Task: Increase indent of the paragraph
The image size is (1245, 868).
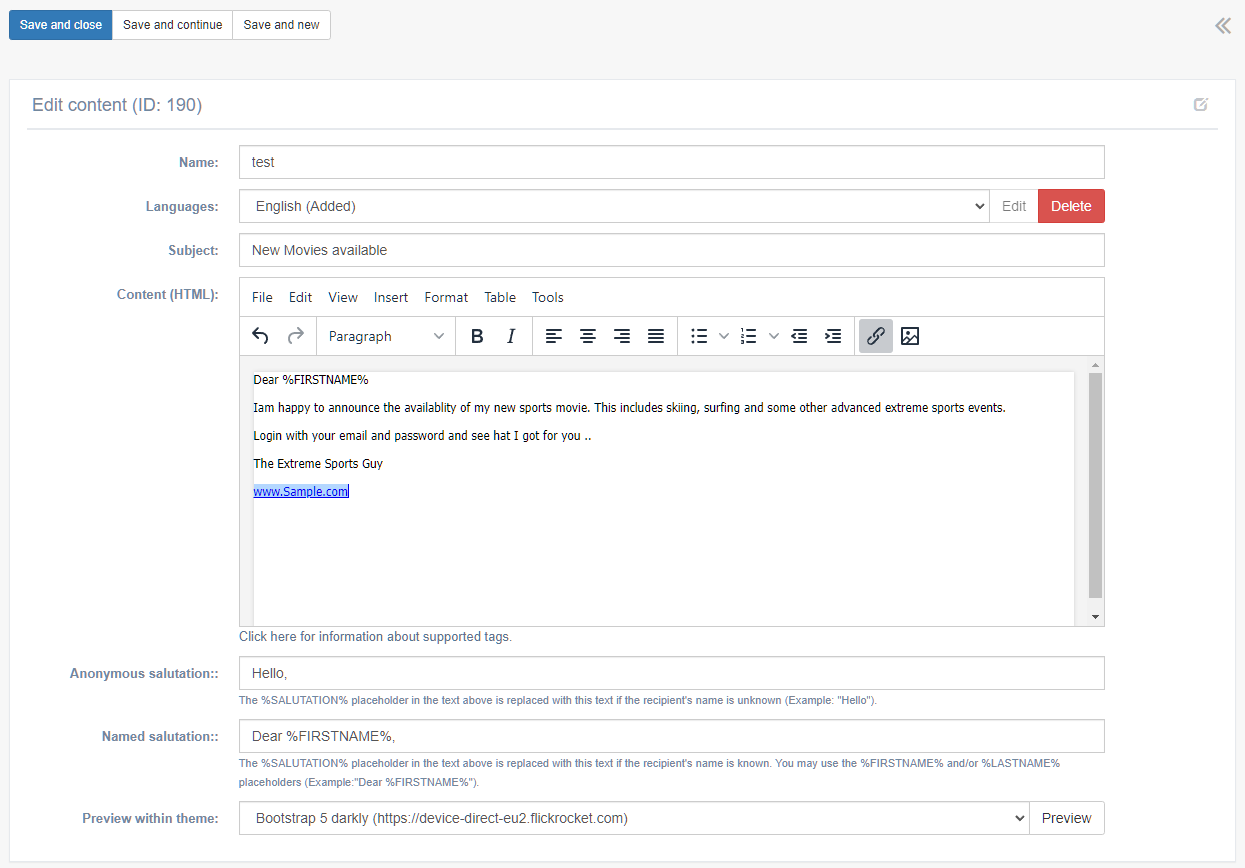Action: (x=832, y=336)
